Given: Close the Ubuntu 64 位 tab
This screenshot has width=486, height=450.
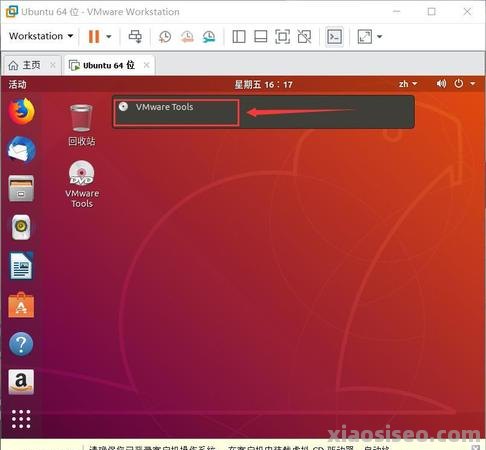Looking at the screenshot, I should tap(146, 65).
